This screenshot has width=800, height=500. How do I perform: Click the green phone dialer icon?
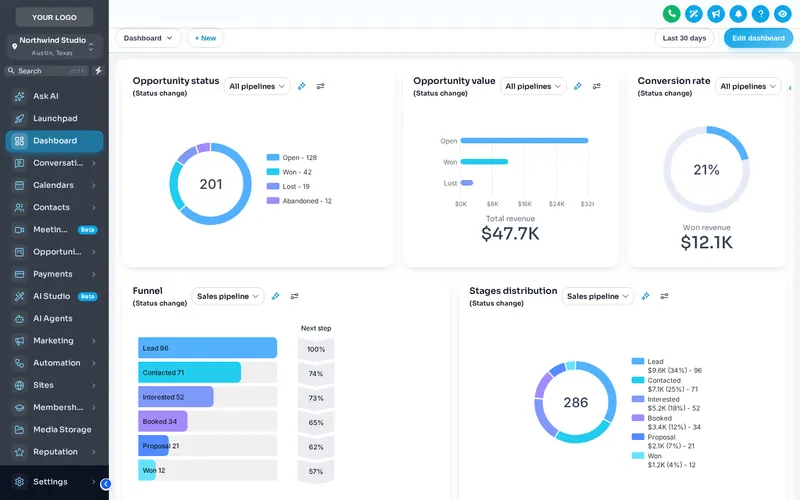click(671, 14)
